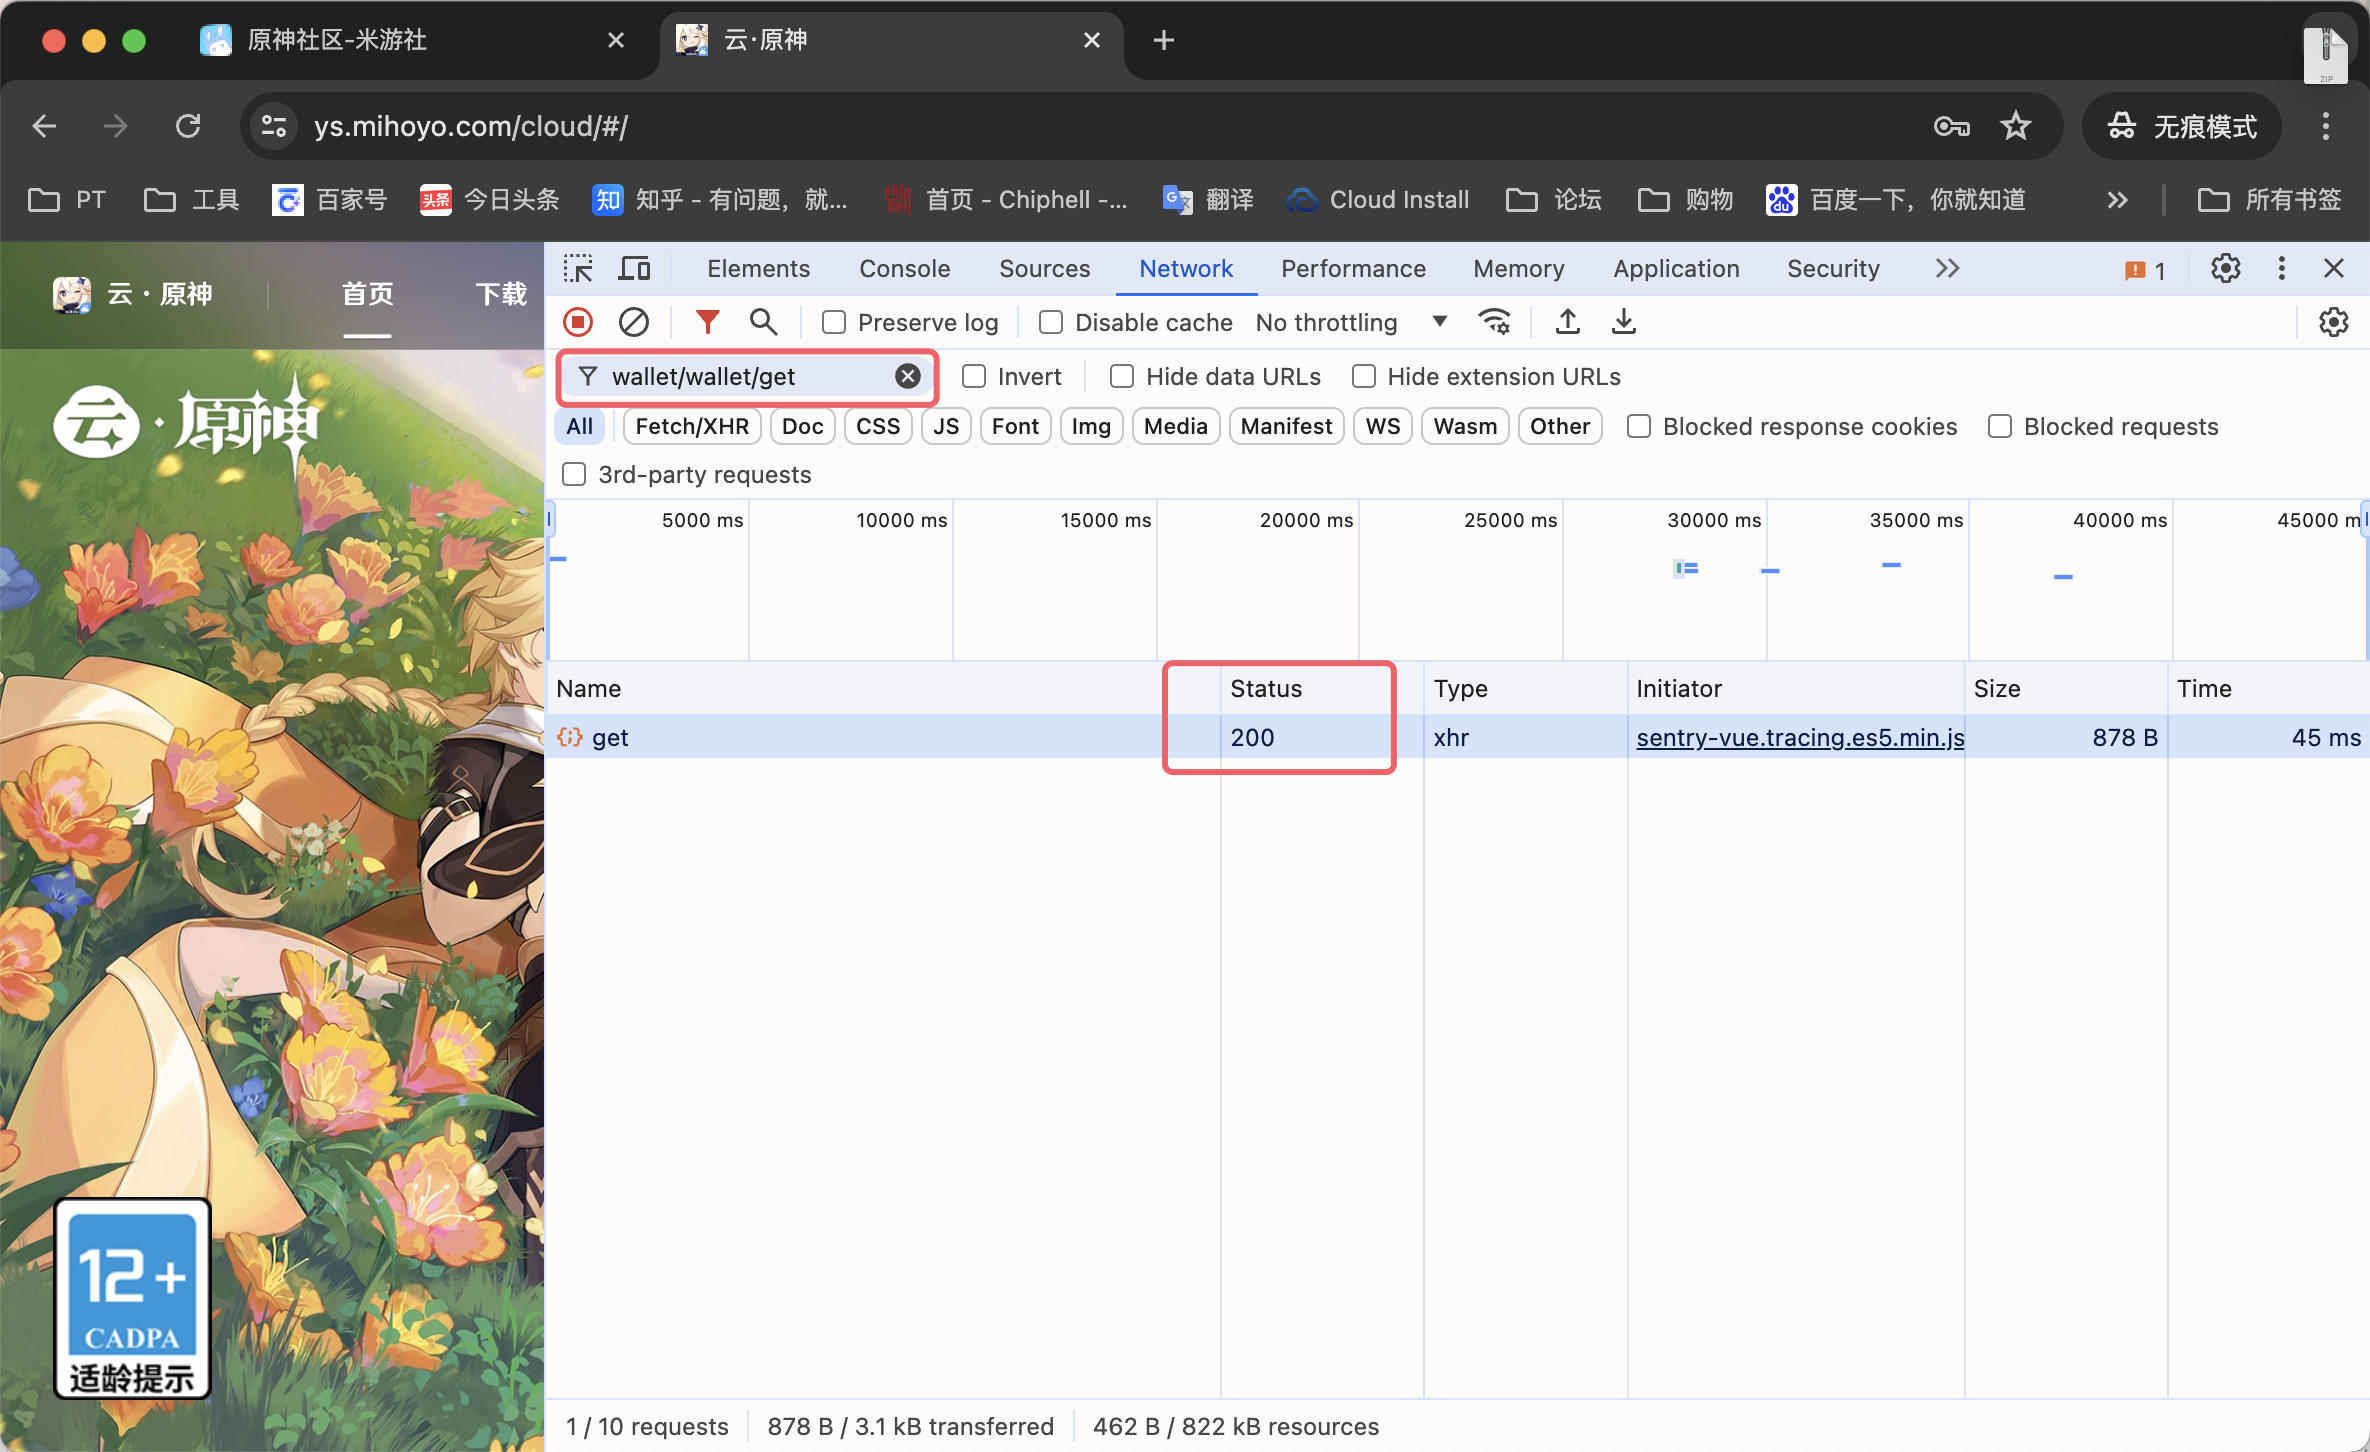
Task: Filter by WS request type
Action: 1383,426
